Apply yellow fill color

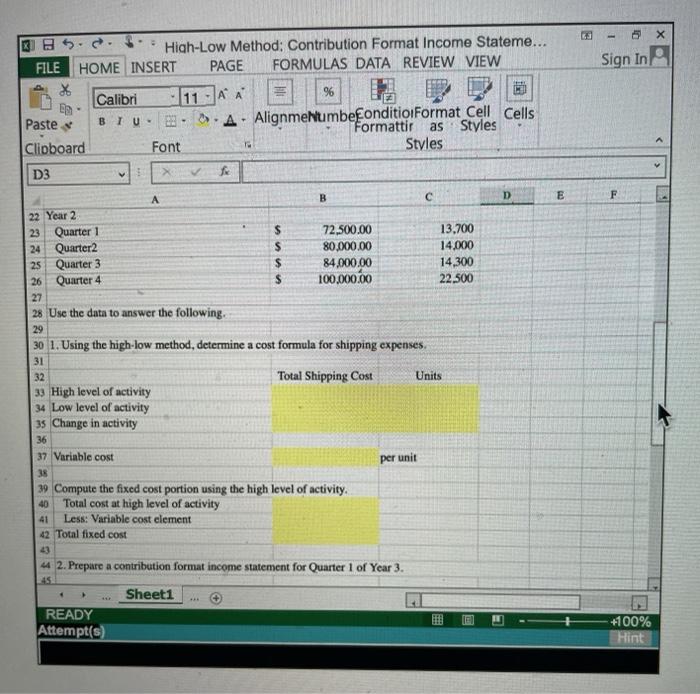click(x=203, y=120)
